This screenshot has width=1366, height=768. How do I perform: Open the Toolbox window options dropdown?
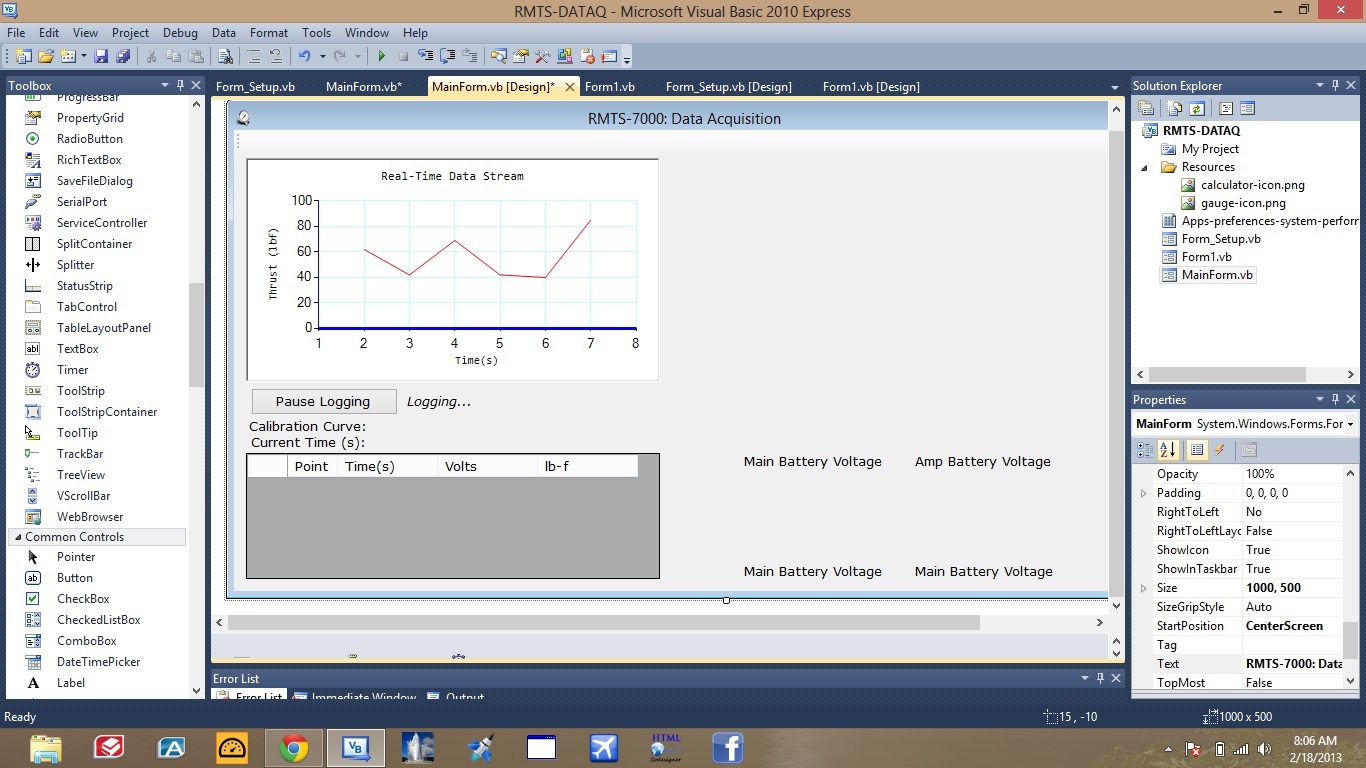coord(165,86)
